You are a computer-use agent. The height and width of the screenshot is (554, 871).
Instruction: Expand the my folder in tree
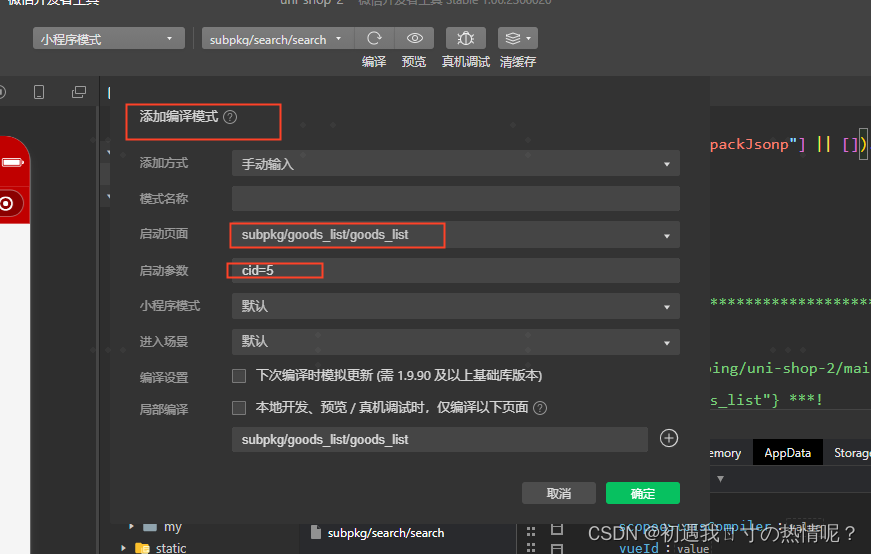tap(131, 526)
